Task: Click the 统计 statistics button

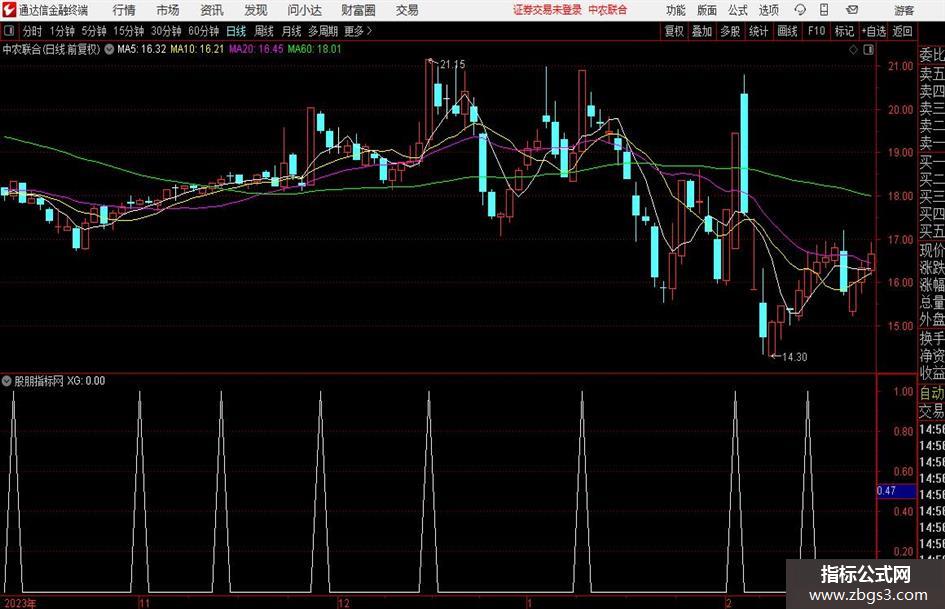Action: pyautogui.click(x=758, y=31)
